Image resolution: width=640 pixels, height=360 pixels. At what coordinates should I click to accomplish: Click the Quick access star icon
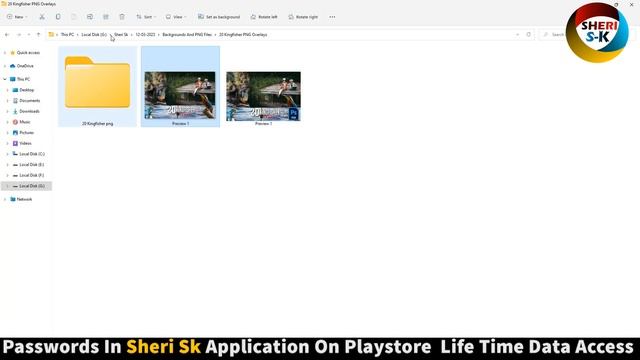12,53
